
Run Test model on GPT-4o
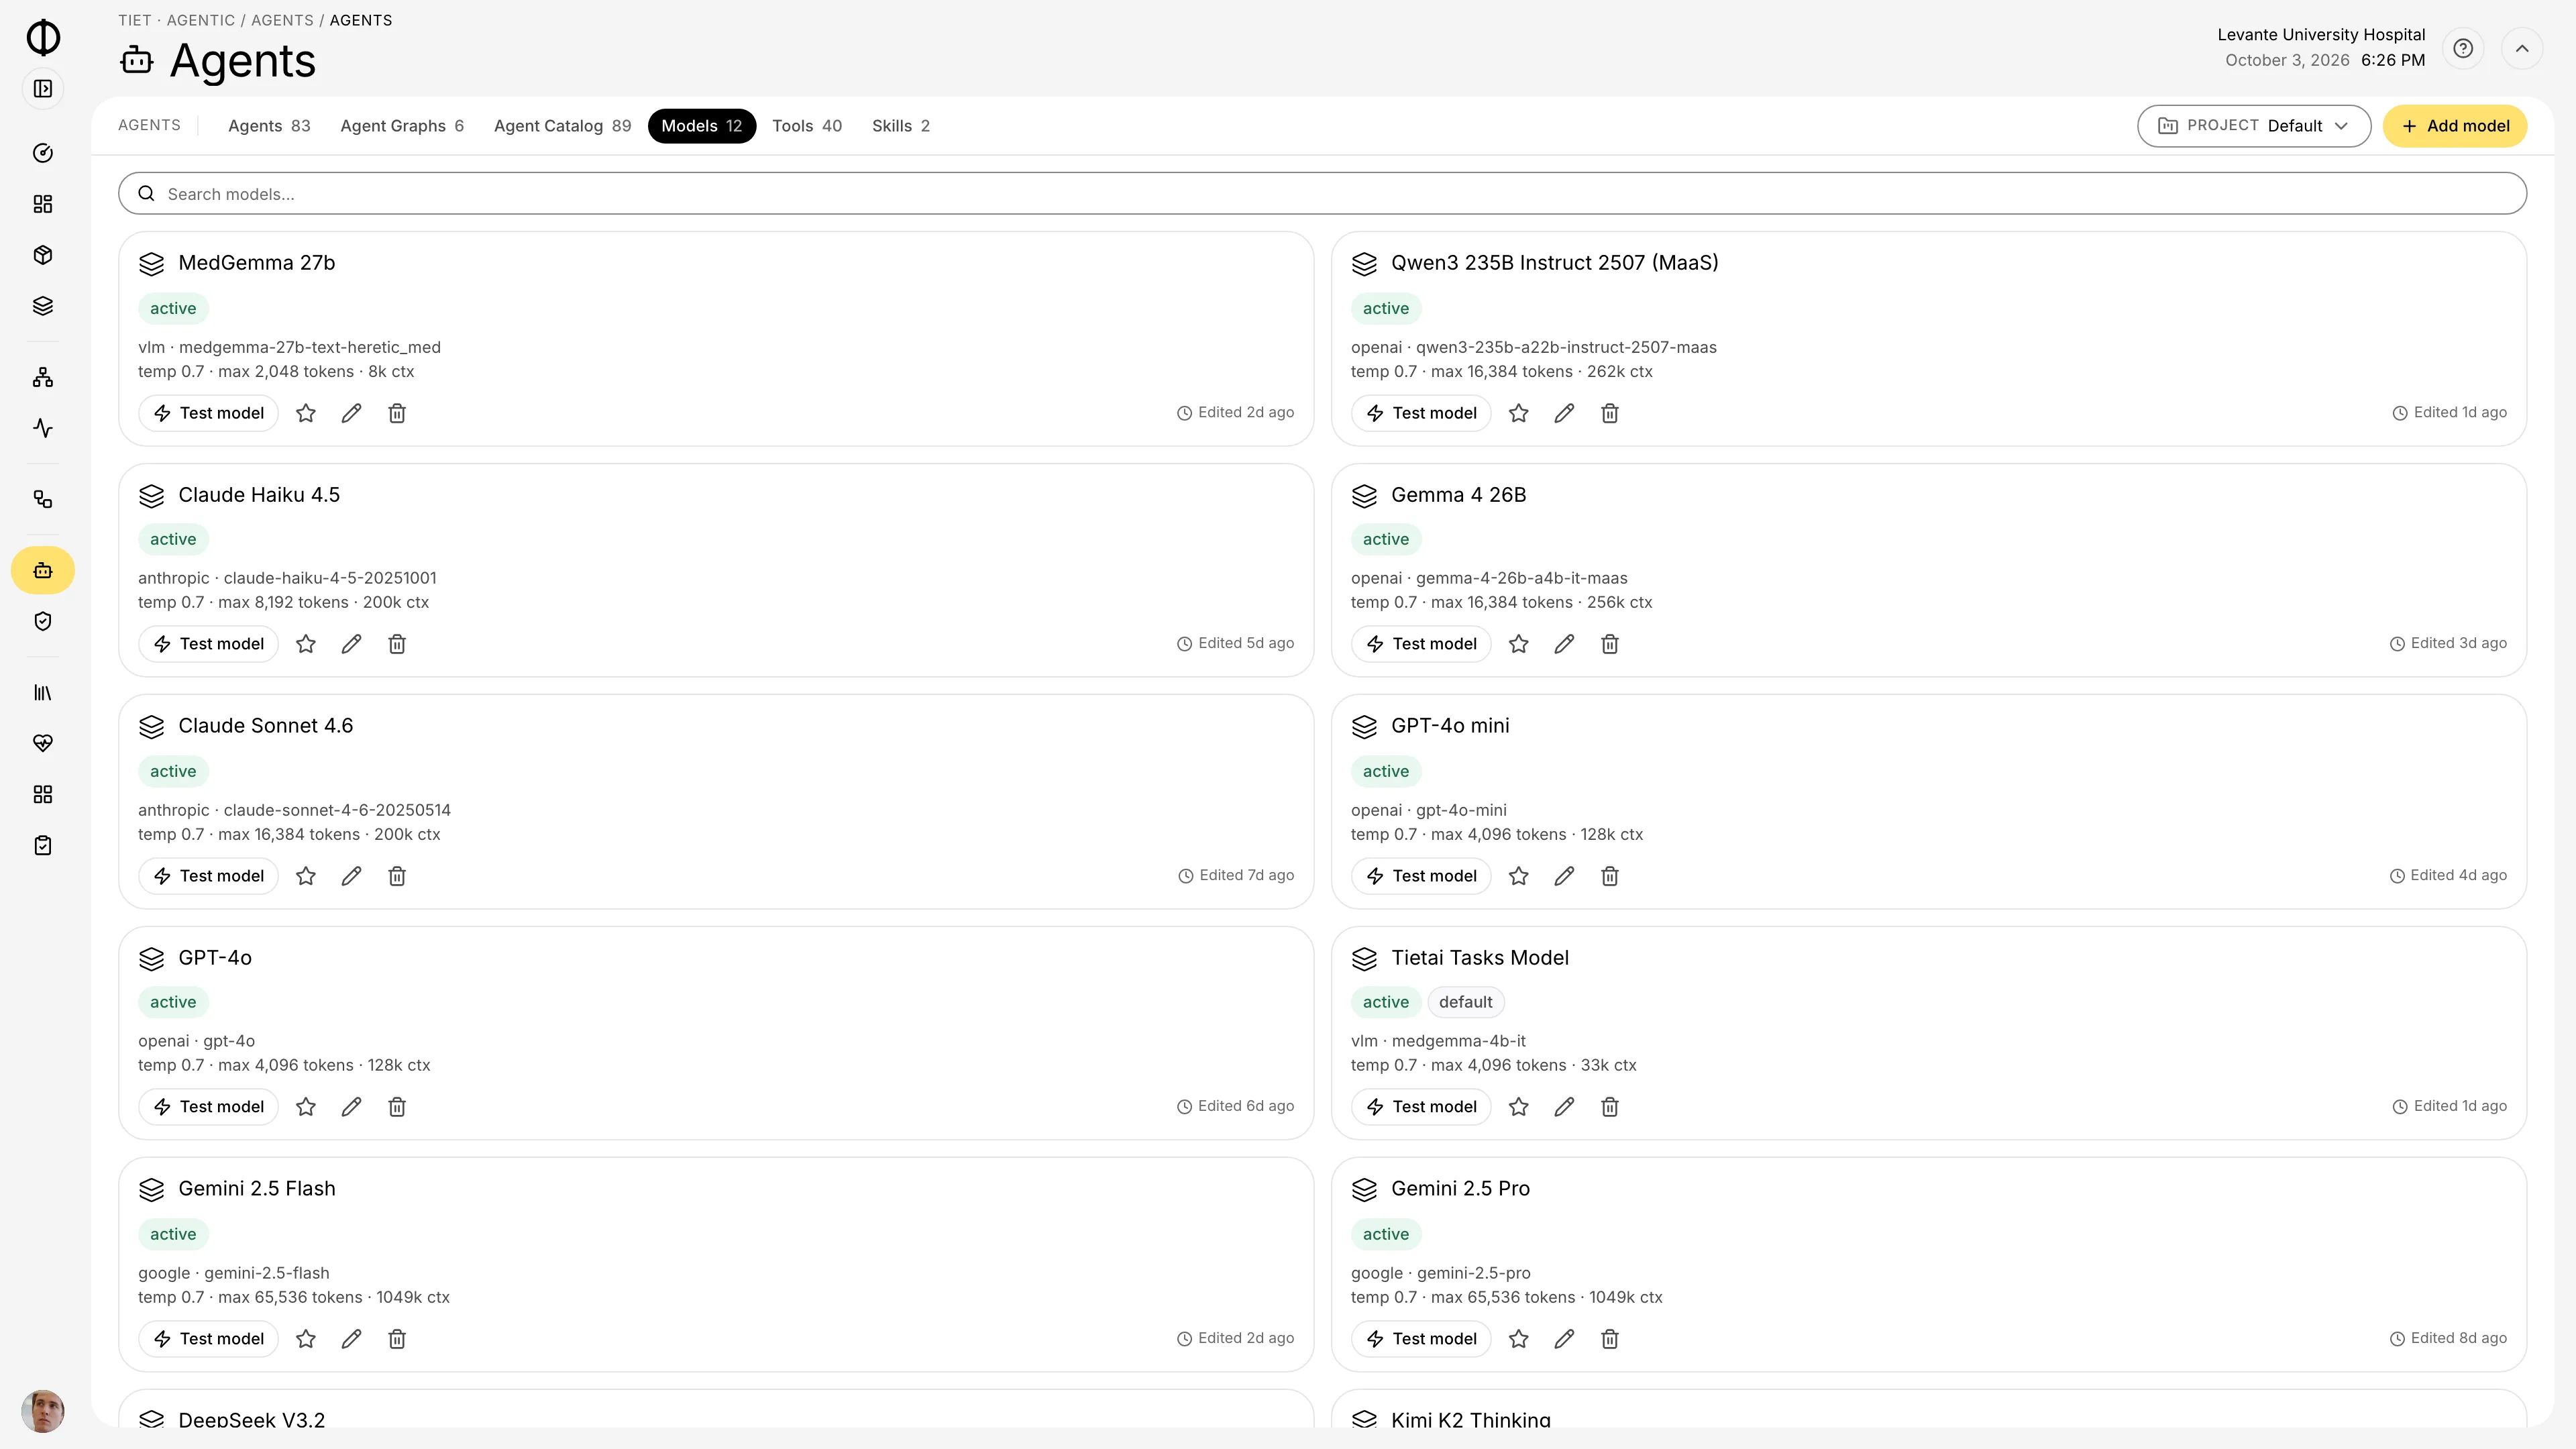pyautogui.click(x=209, y=1107)
